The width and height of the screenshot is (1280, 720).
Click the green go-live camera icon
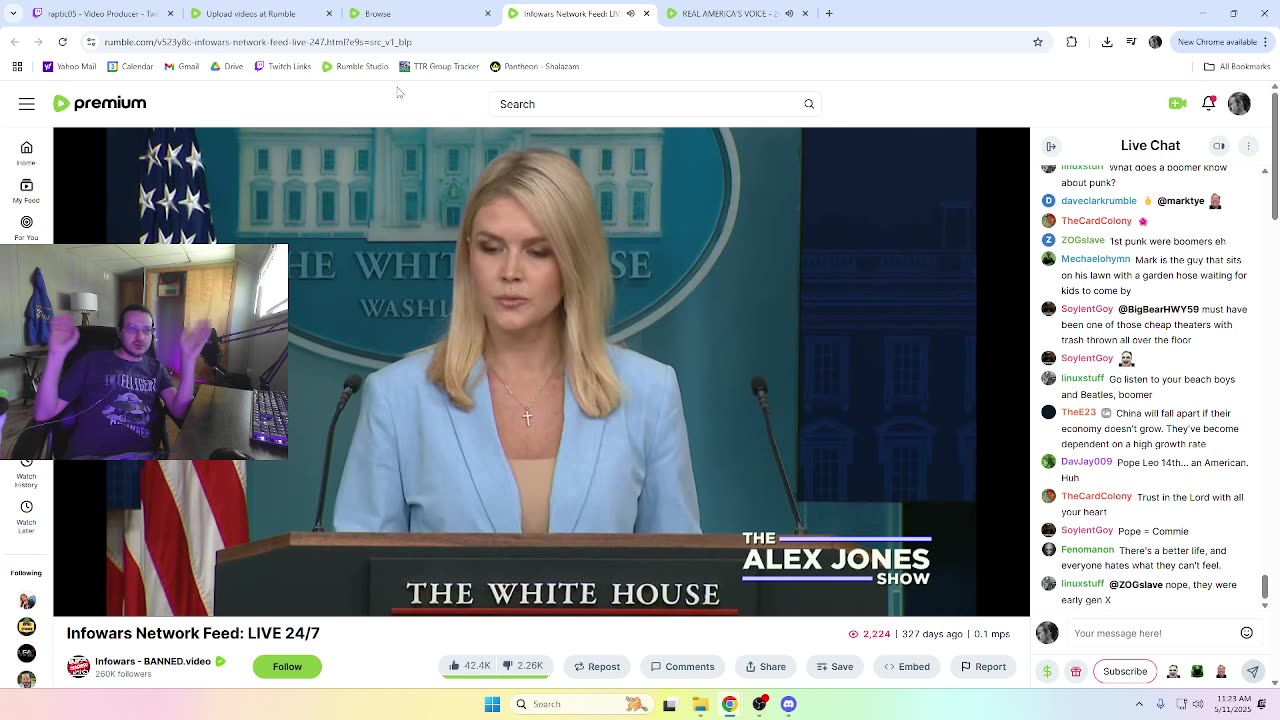(1177, 103)
